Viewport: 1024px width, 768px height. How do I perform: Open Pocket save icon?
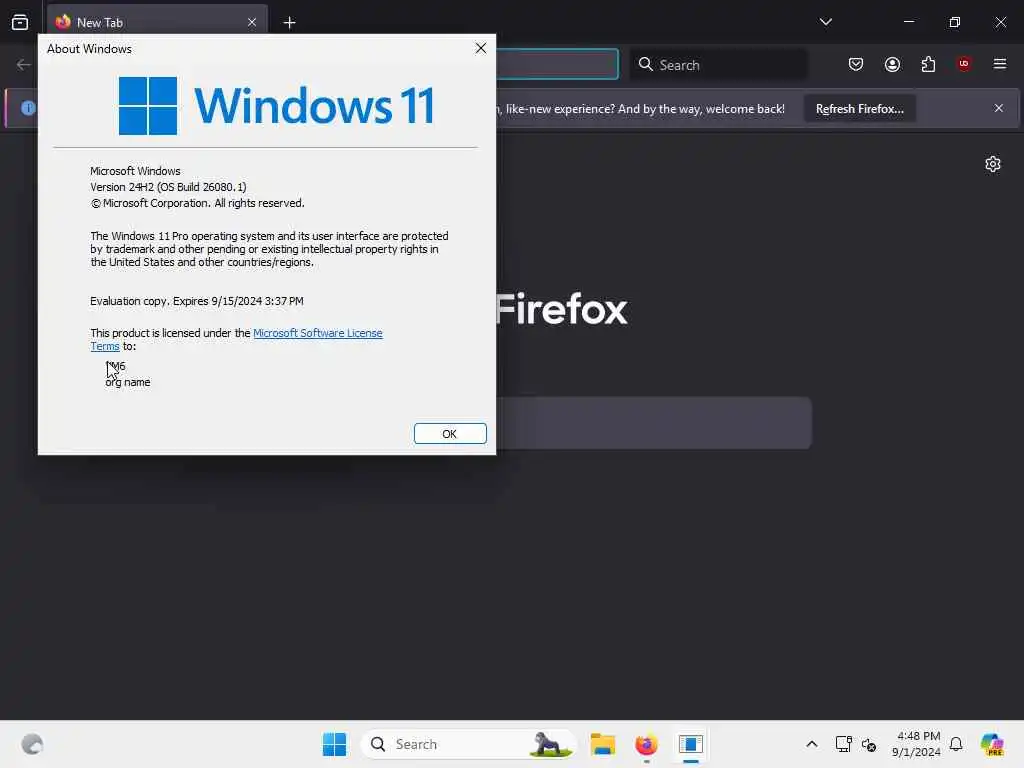[x=856, y=64]
